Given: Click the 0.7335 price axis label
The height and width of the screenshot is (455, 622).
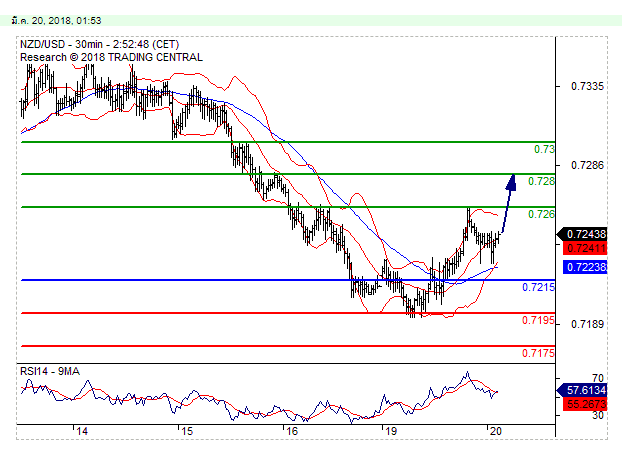Looking at the screenshot, I should click(x=587, y=86).
